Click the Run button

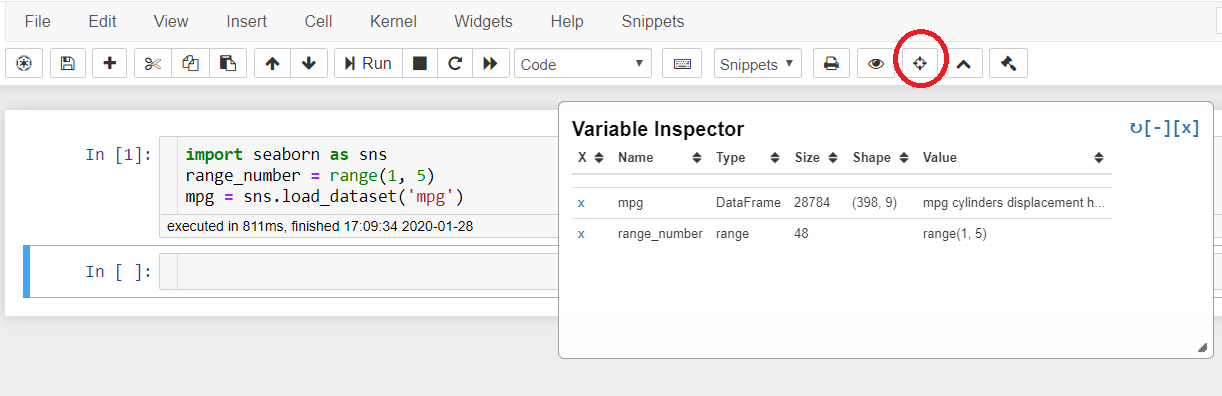pyautogui.click(x=368, y=64)
